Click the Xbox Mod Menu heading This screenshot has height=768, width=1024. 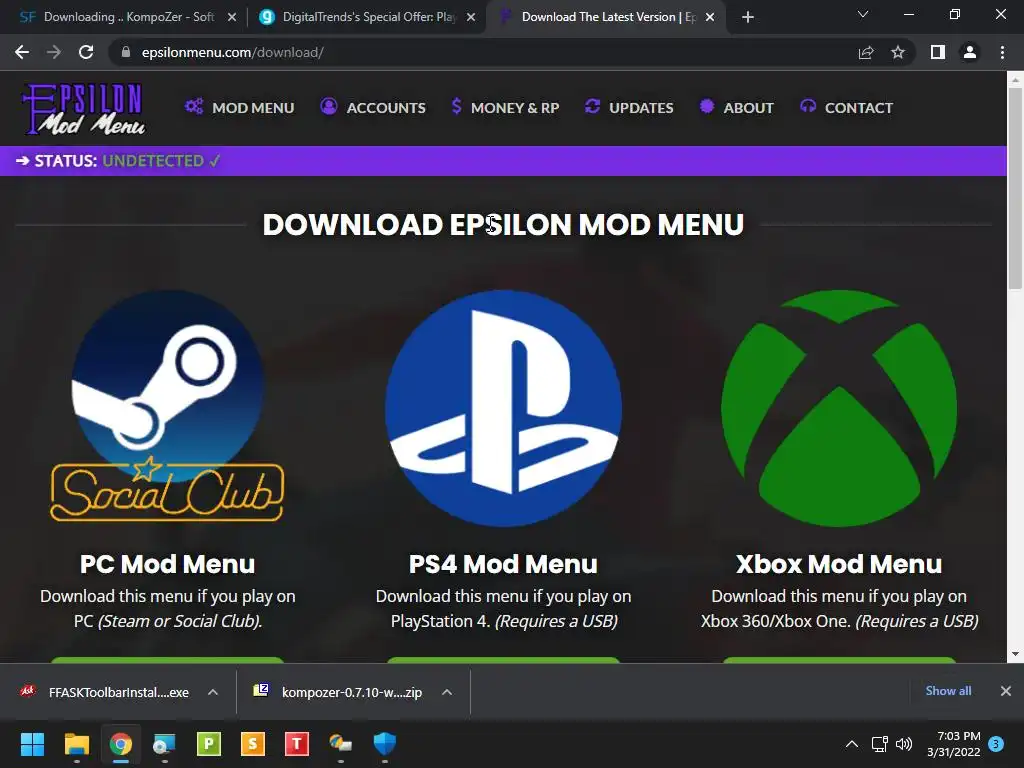pyautogui.click(x=839, y=564)
